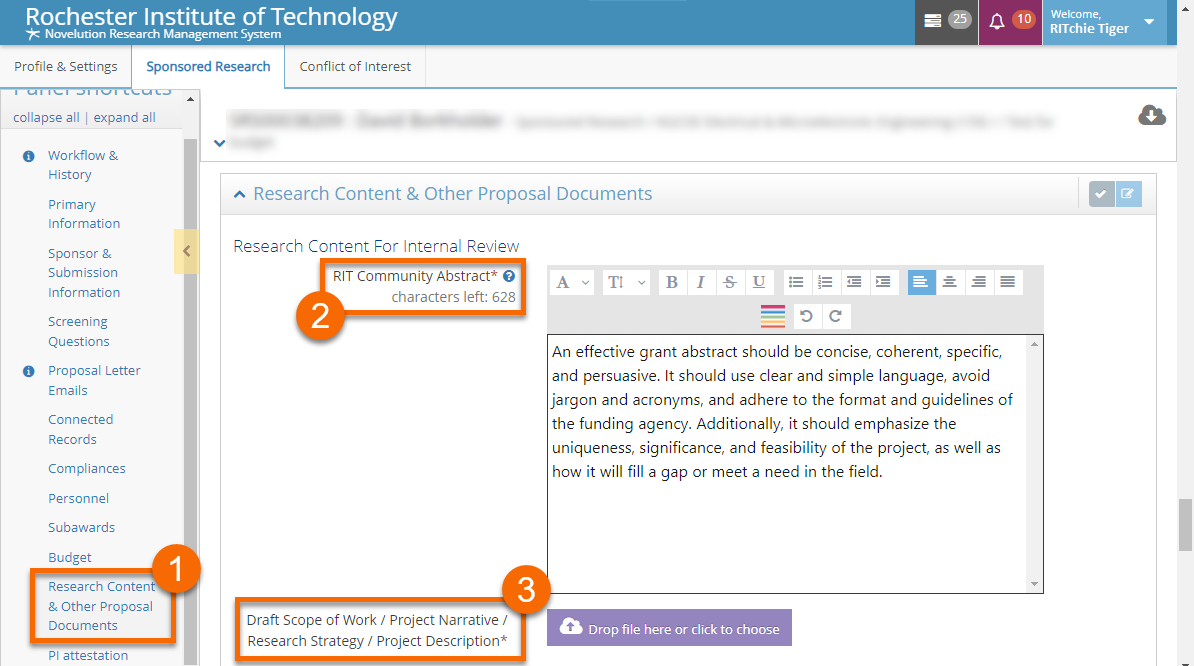Switch to the Profile & Settings tab
This screenshot has width=1194, height=666.
66,67
